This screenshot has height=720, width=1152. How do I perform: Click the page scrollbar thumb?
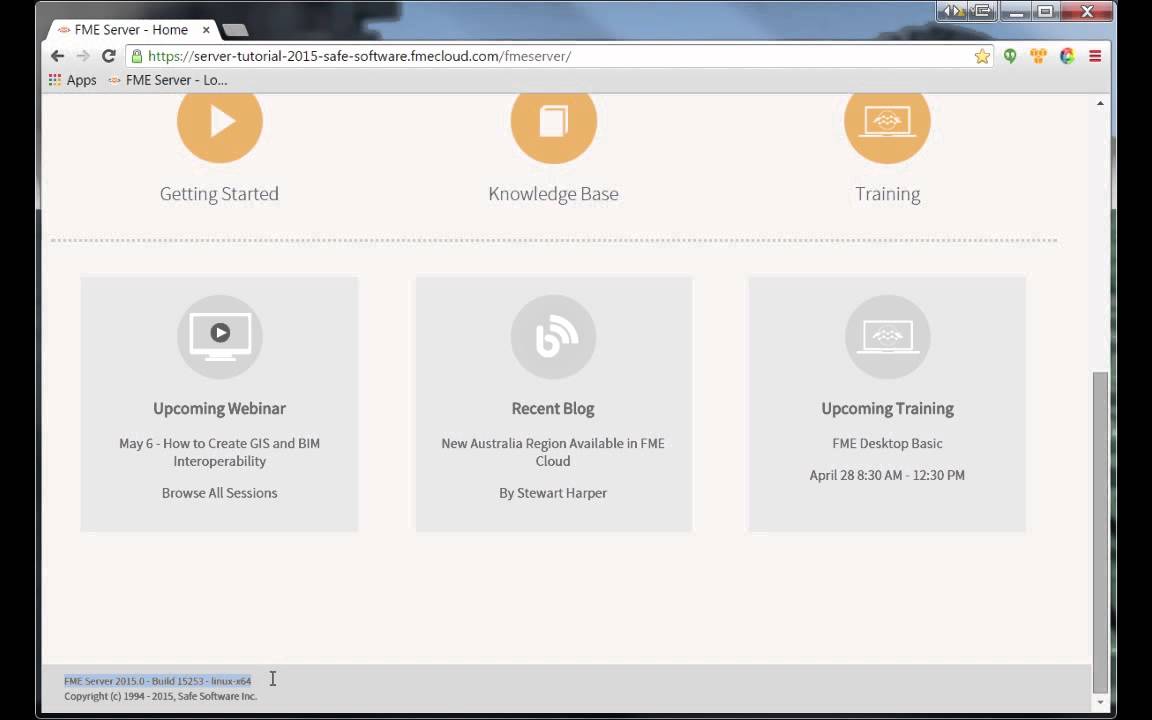click(1100, 533)
